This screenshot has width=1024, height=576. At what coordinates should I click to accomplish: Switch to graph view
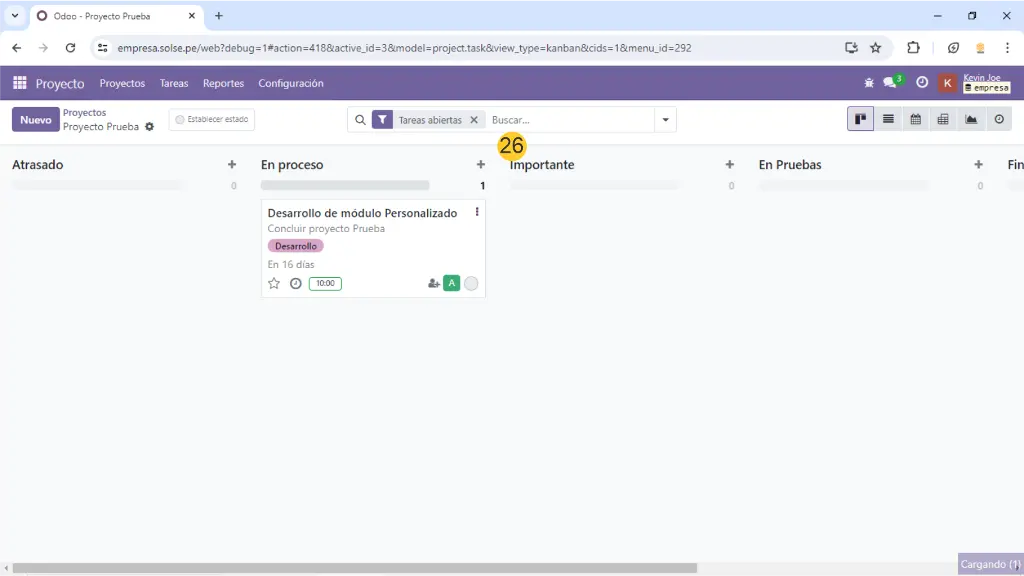coord(971,120)
